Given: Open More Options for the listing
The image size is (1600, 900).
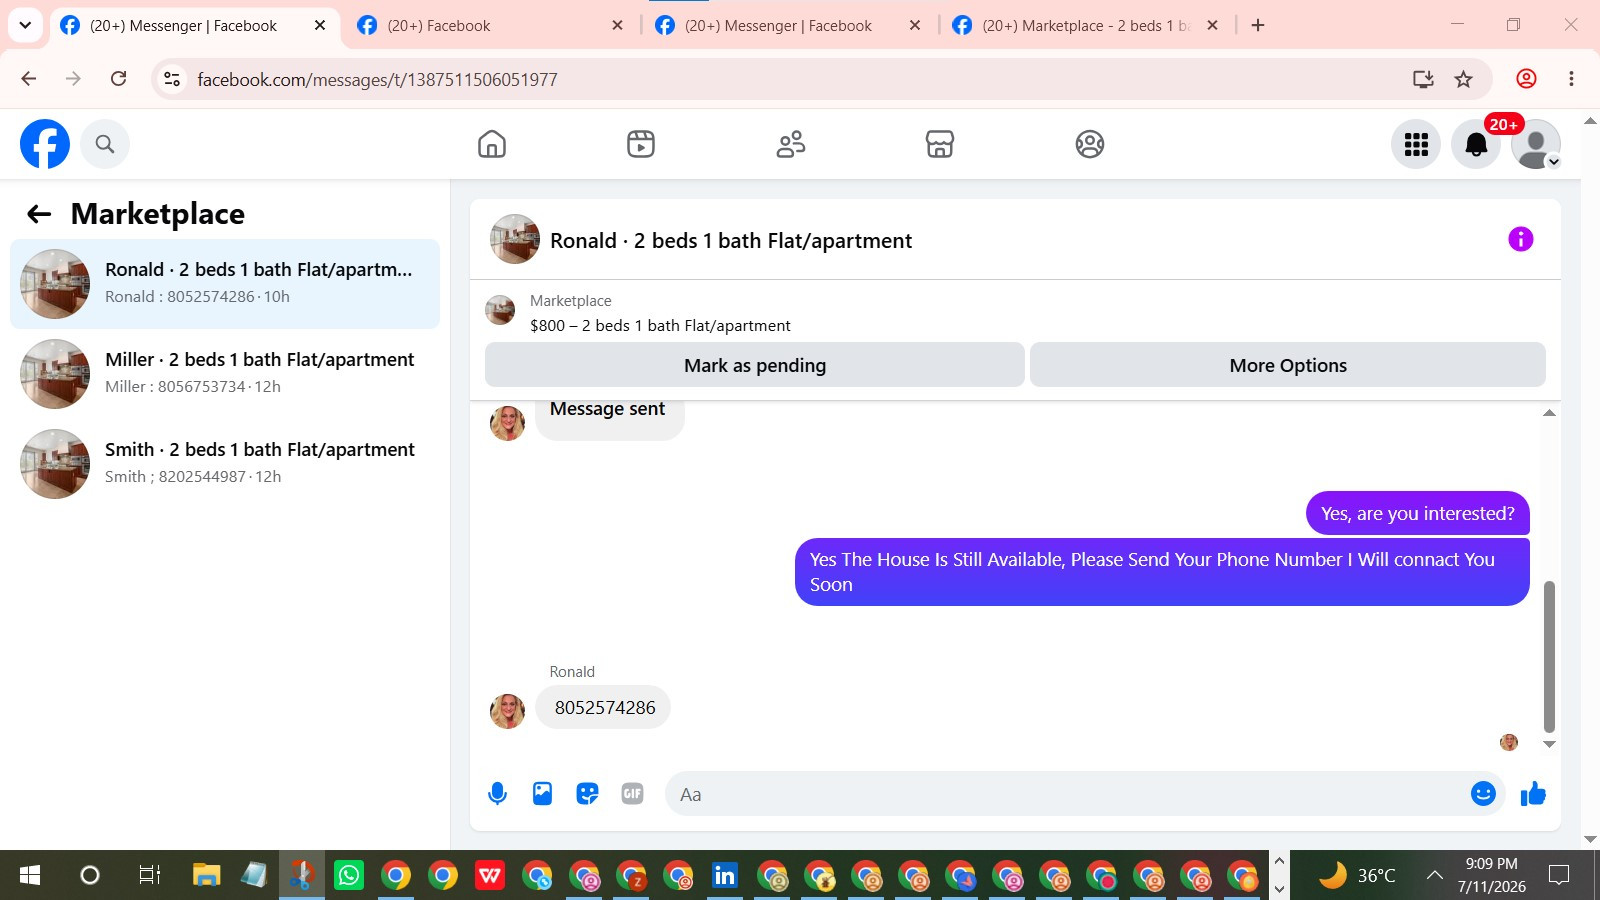Looking at the screenshot, I should coord(1288,365).
